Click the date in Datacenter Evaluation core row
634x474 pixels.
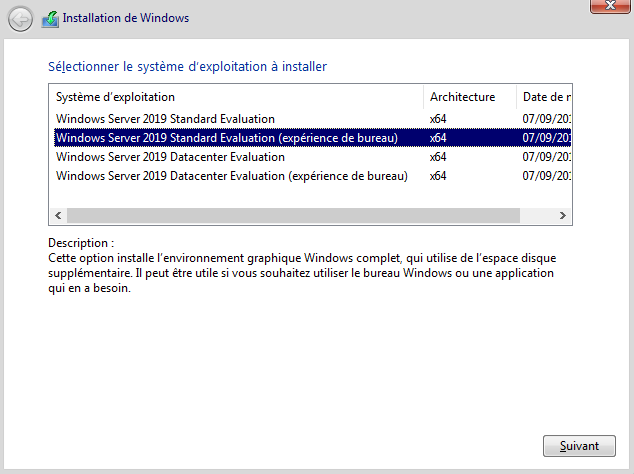[546, 157]
